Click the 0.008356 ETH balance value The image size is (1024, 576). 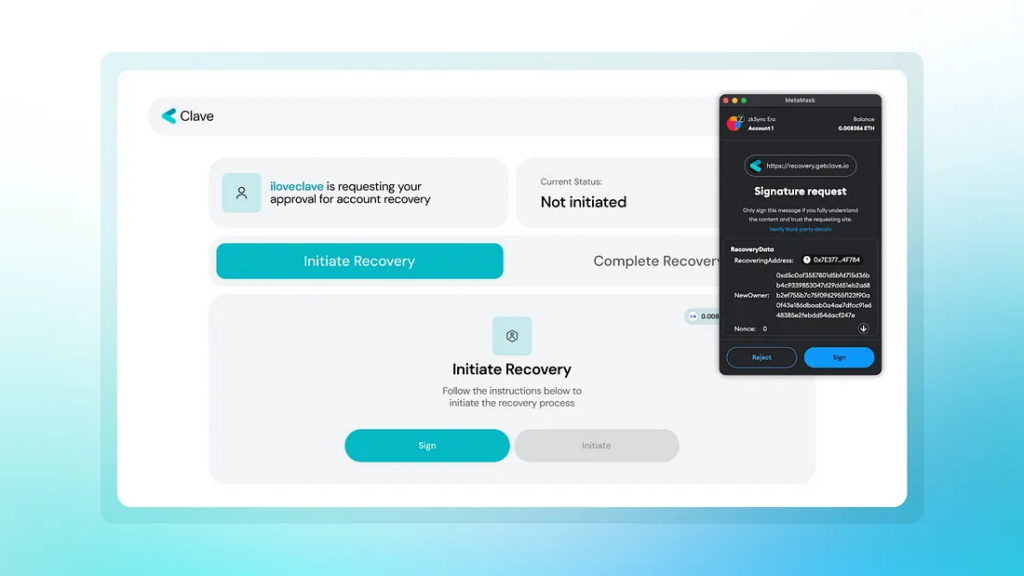point(856,129)
